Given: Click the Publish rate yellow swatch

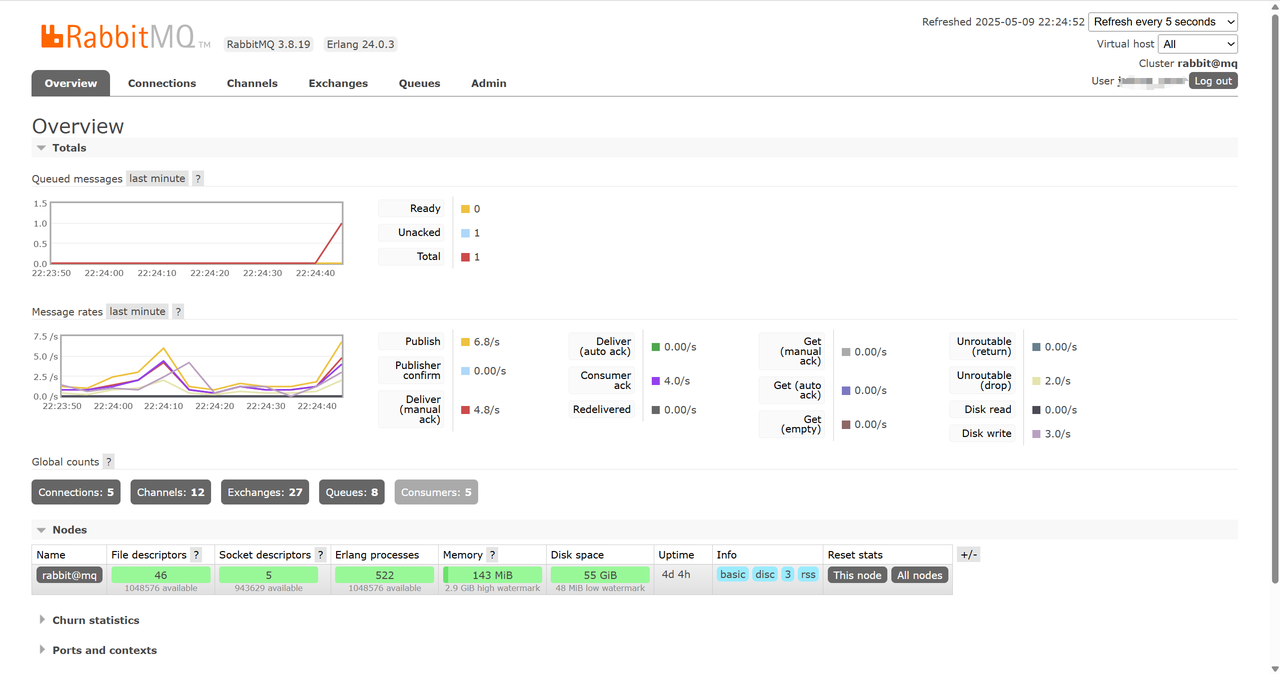Looking at the screenshot, I should (465, 342).
